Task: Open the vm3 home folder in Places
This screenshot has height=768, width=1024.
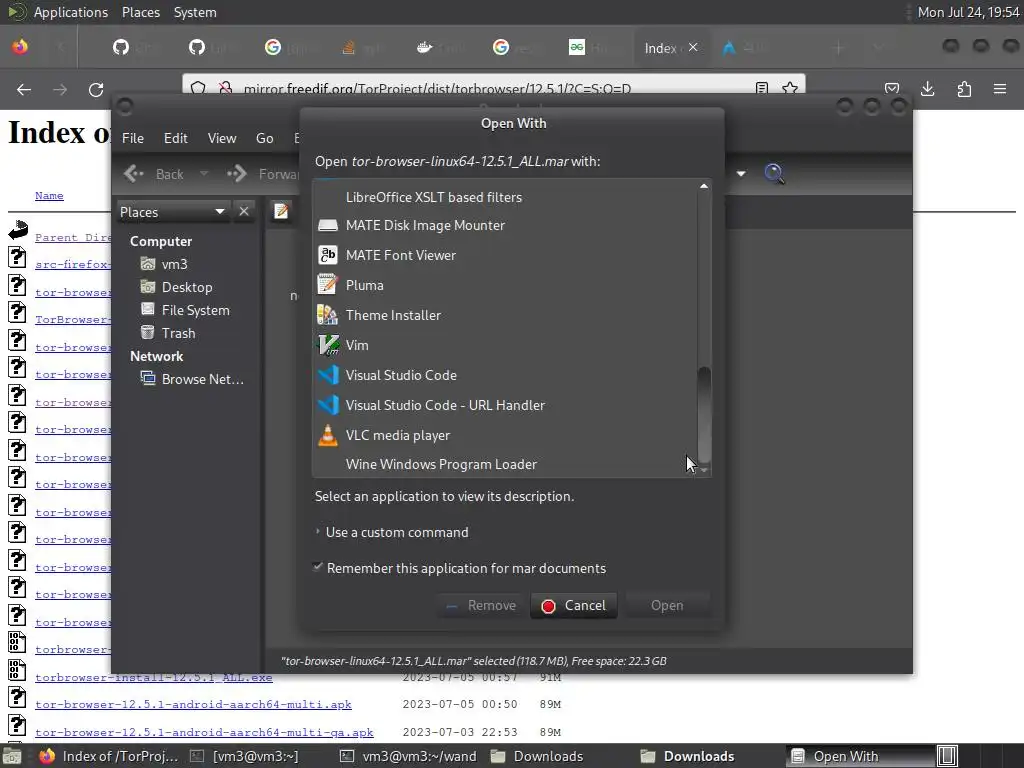Action: click(x=174, y=264)
